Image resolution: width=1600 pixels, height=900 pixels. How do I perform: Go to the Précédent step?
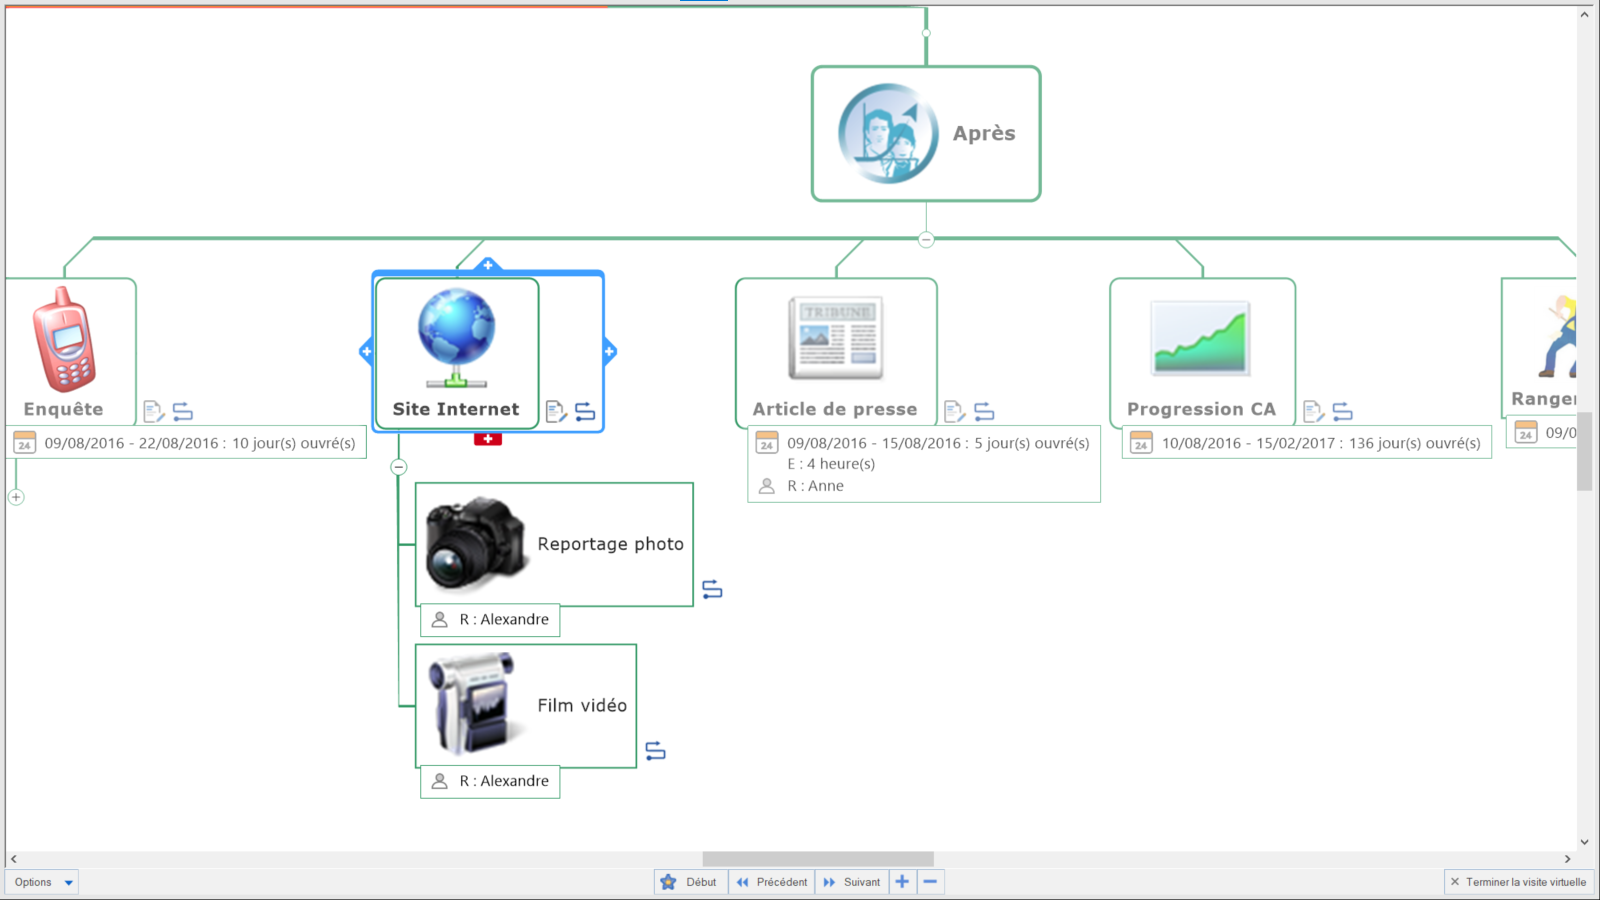point(771,882)
